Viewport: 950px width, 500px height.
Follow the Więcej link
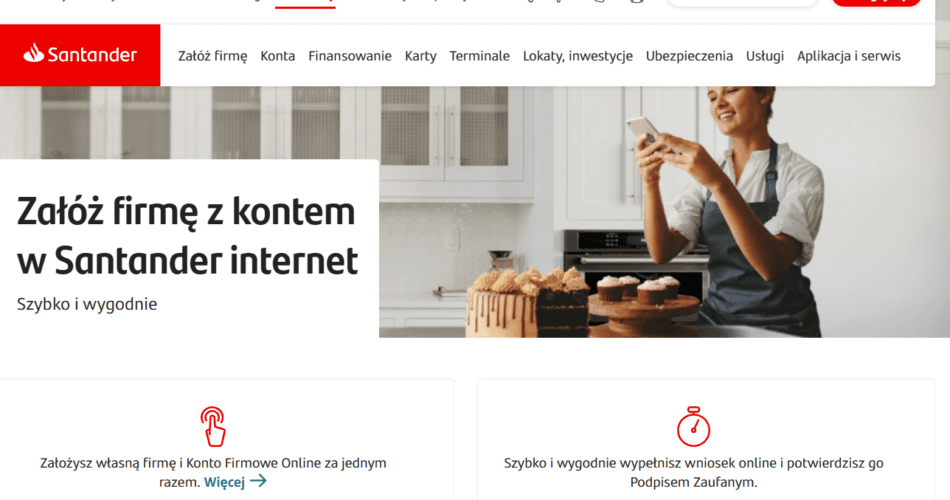coord(224,482)
